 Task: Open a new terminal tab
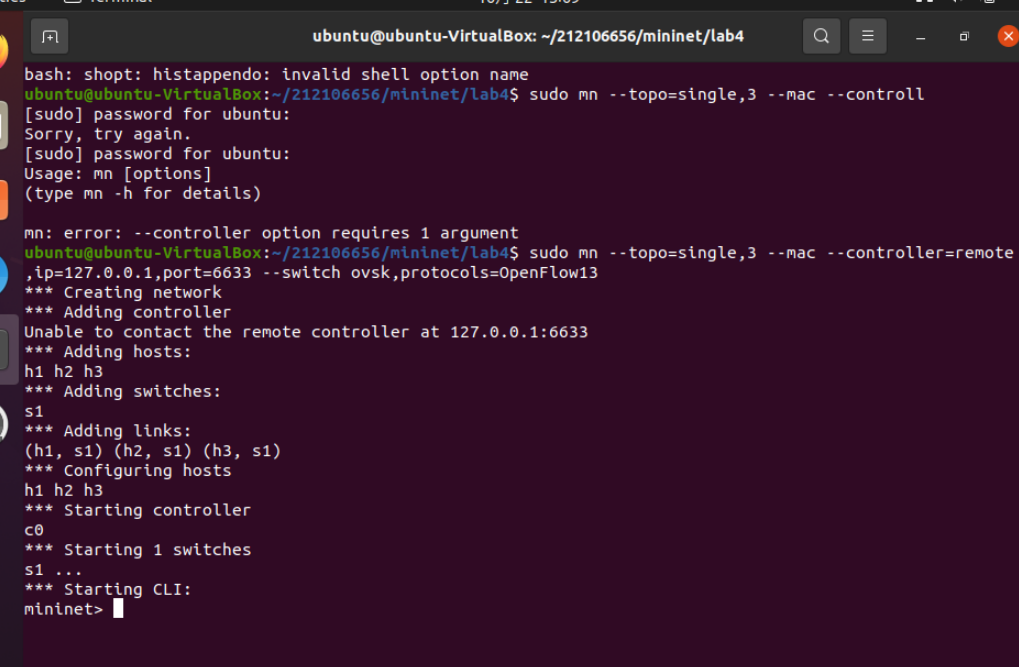(x=49, y=37)
